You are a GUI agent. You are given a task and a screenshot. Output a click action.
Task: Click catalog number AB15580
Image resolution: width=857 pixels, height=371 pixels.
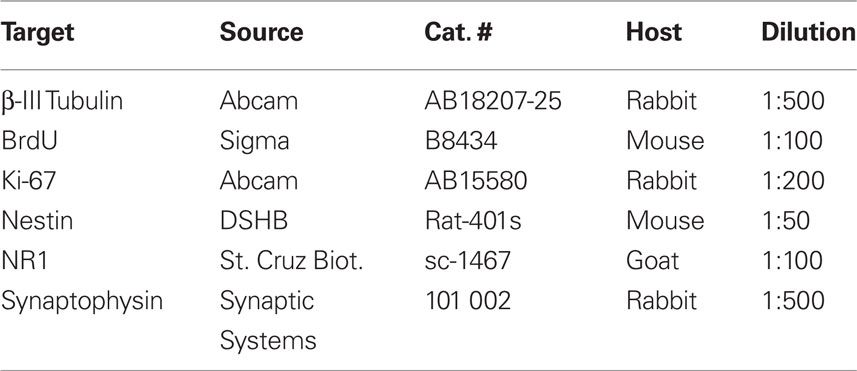(x=476, y=181)
